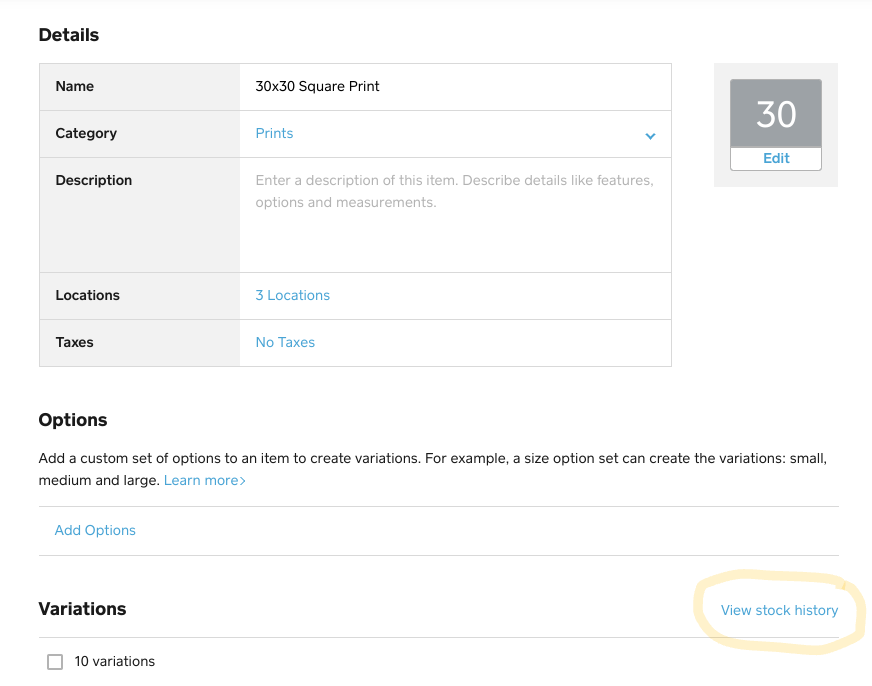Open the "No Taxes" link
872x686 pixels.
(285, 342)
